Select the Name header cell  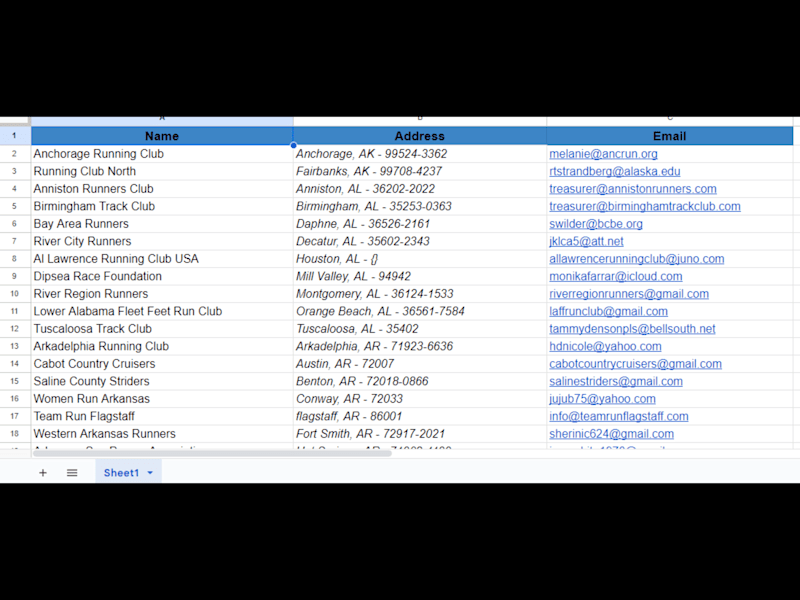coord(162,136)
